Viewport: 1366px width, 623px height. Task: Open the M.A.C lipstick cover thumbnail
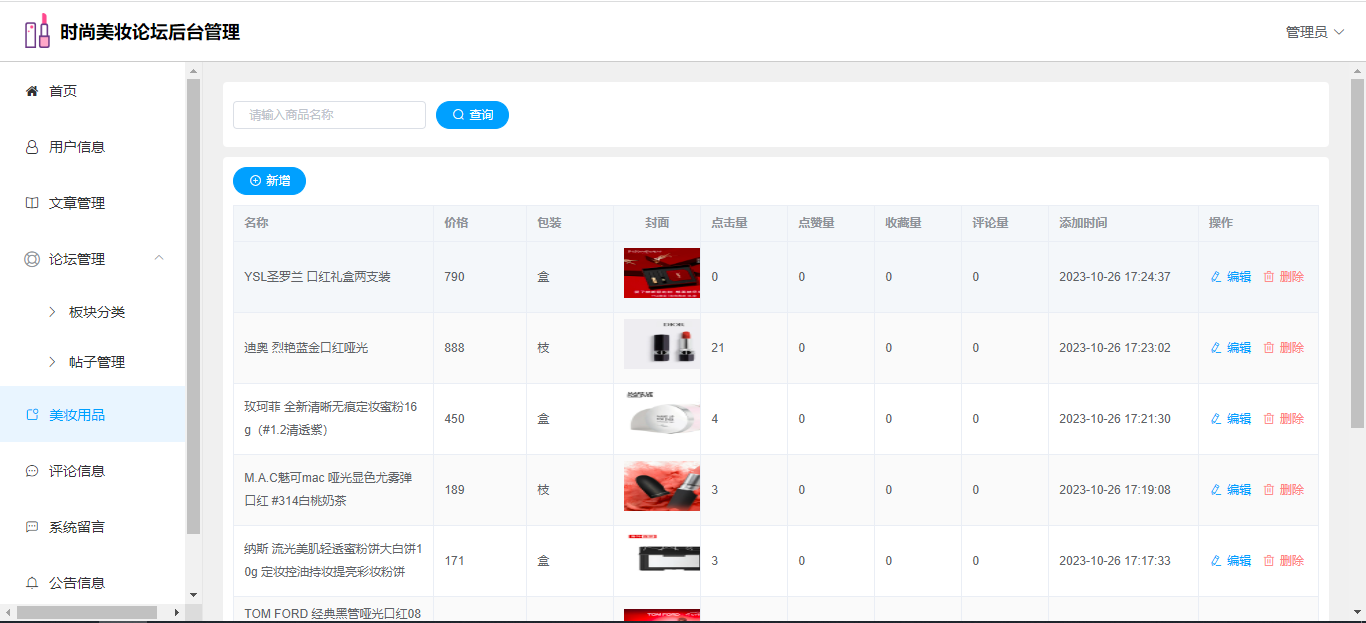click(x=661, y=487)
